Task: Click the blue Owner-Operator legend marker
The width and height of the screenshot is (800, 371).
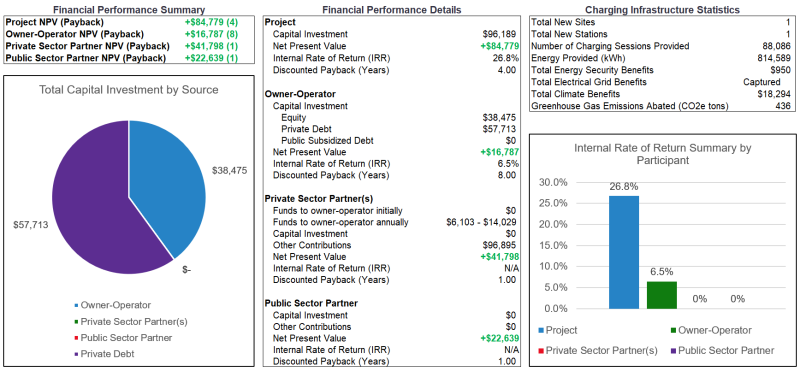Action: (77, 306)
